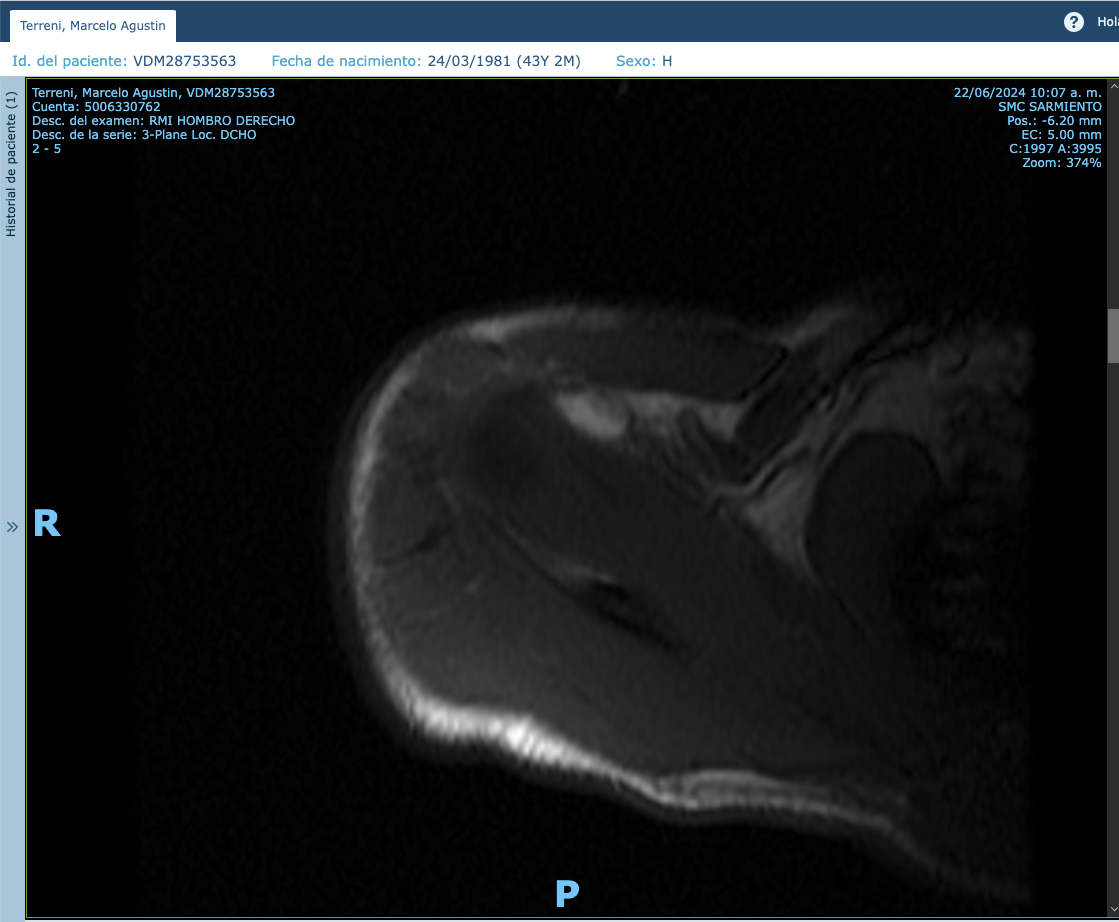The height and width of the screenshot is (922, 1119).
Task: Expand the side panel with double chevron
Action: (x=12, y=526)
